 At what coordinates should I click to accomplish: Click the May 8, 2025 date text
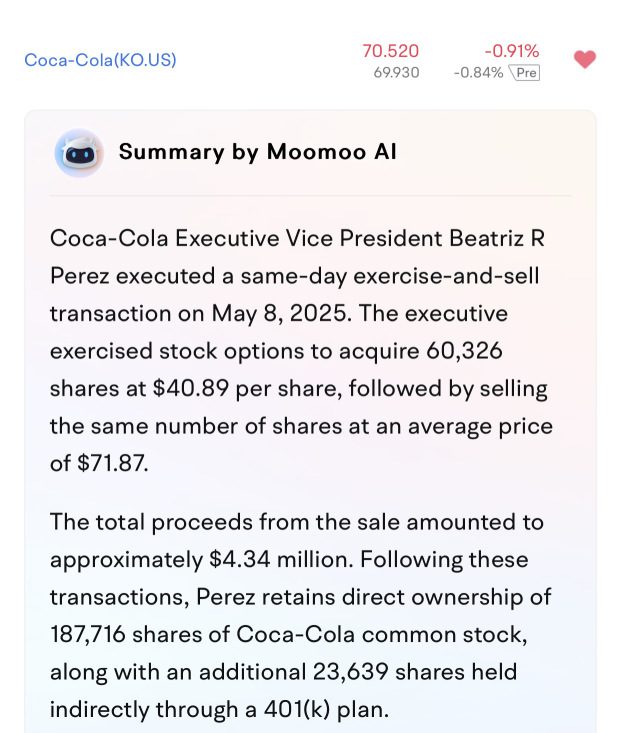click(280, 313)
